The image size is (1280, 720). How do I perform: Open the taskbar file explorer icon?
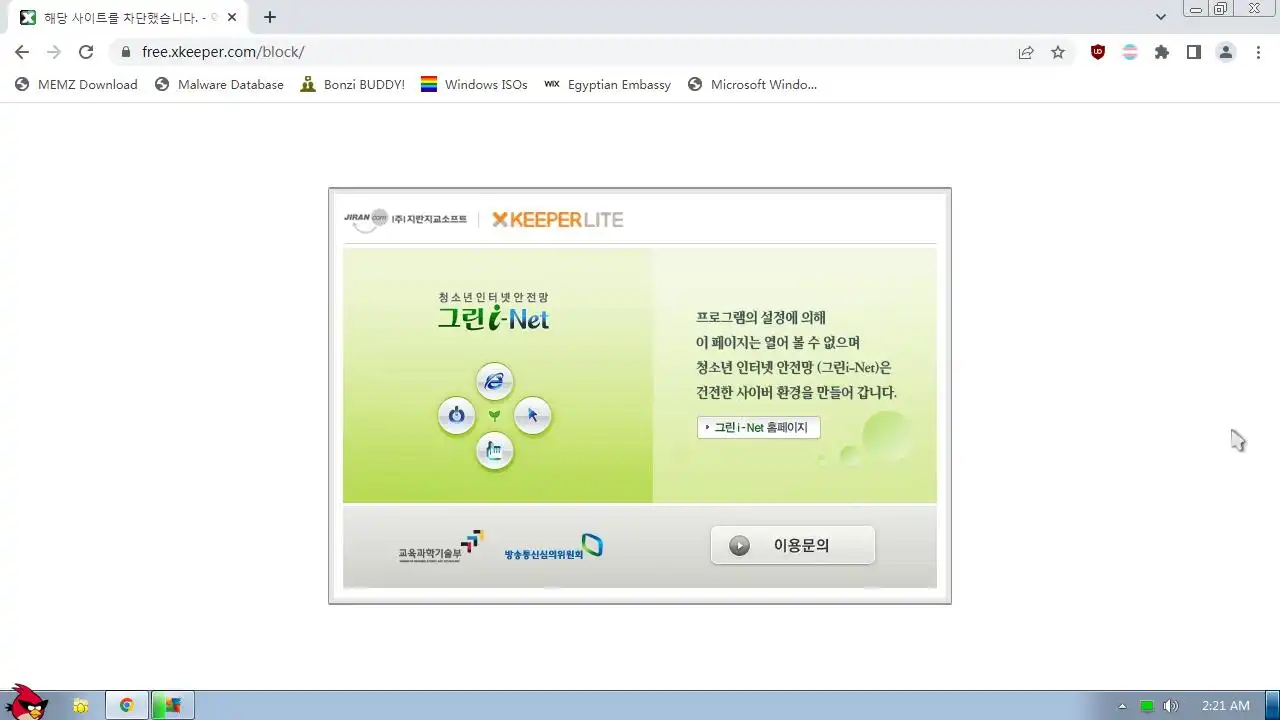pos(81,705)
